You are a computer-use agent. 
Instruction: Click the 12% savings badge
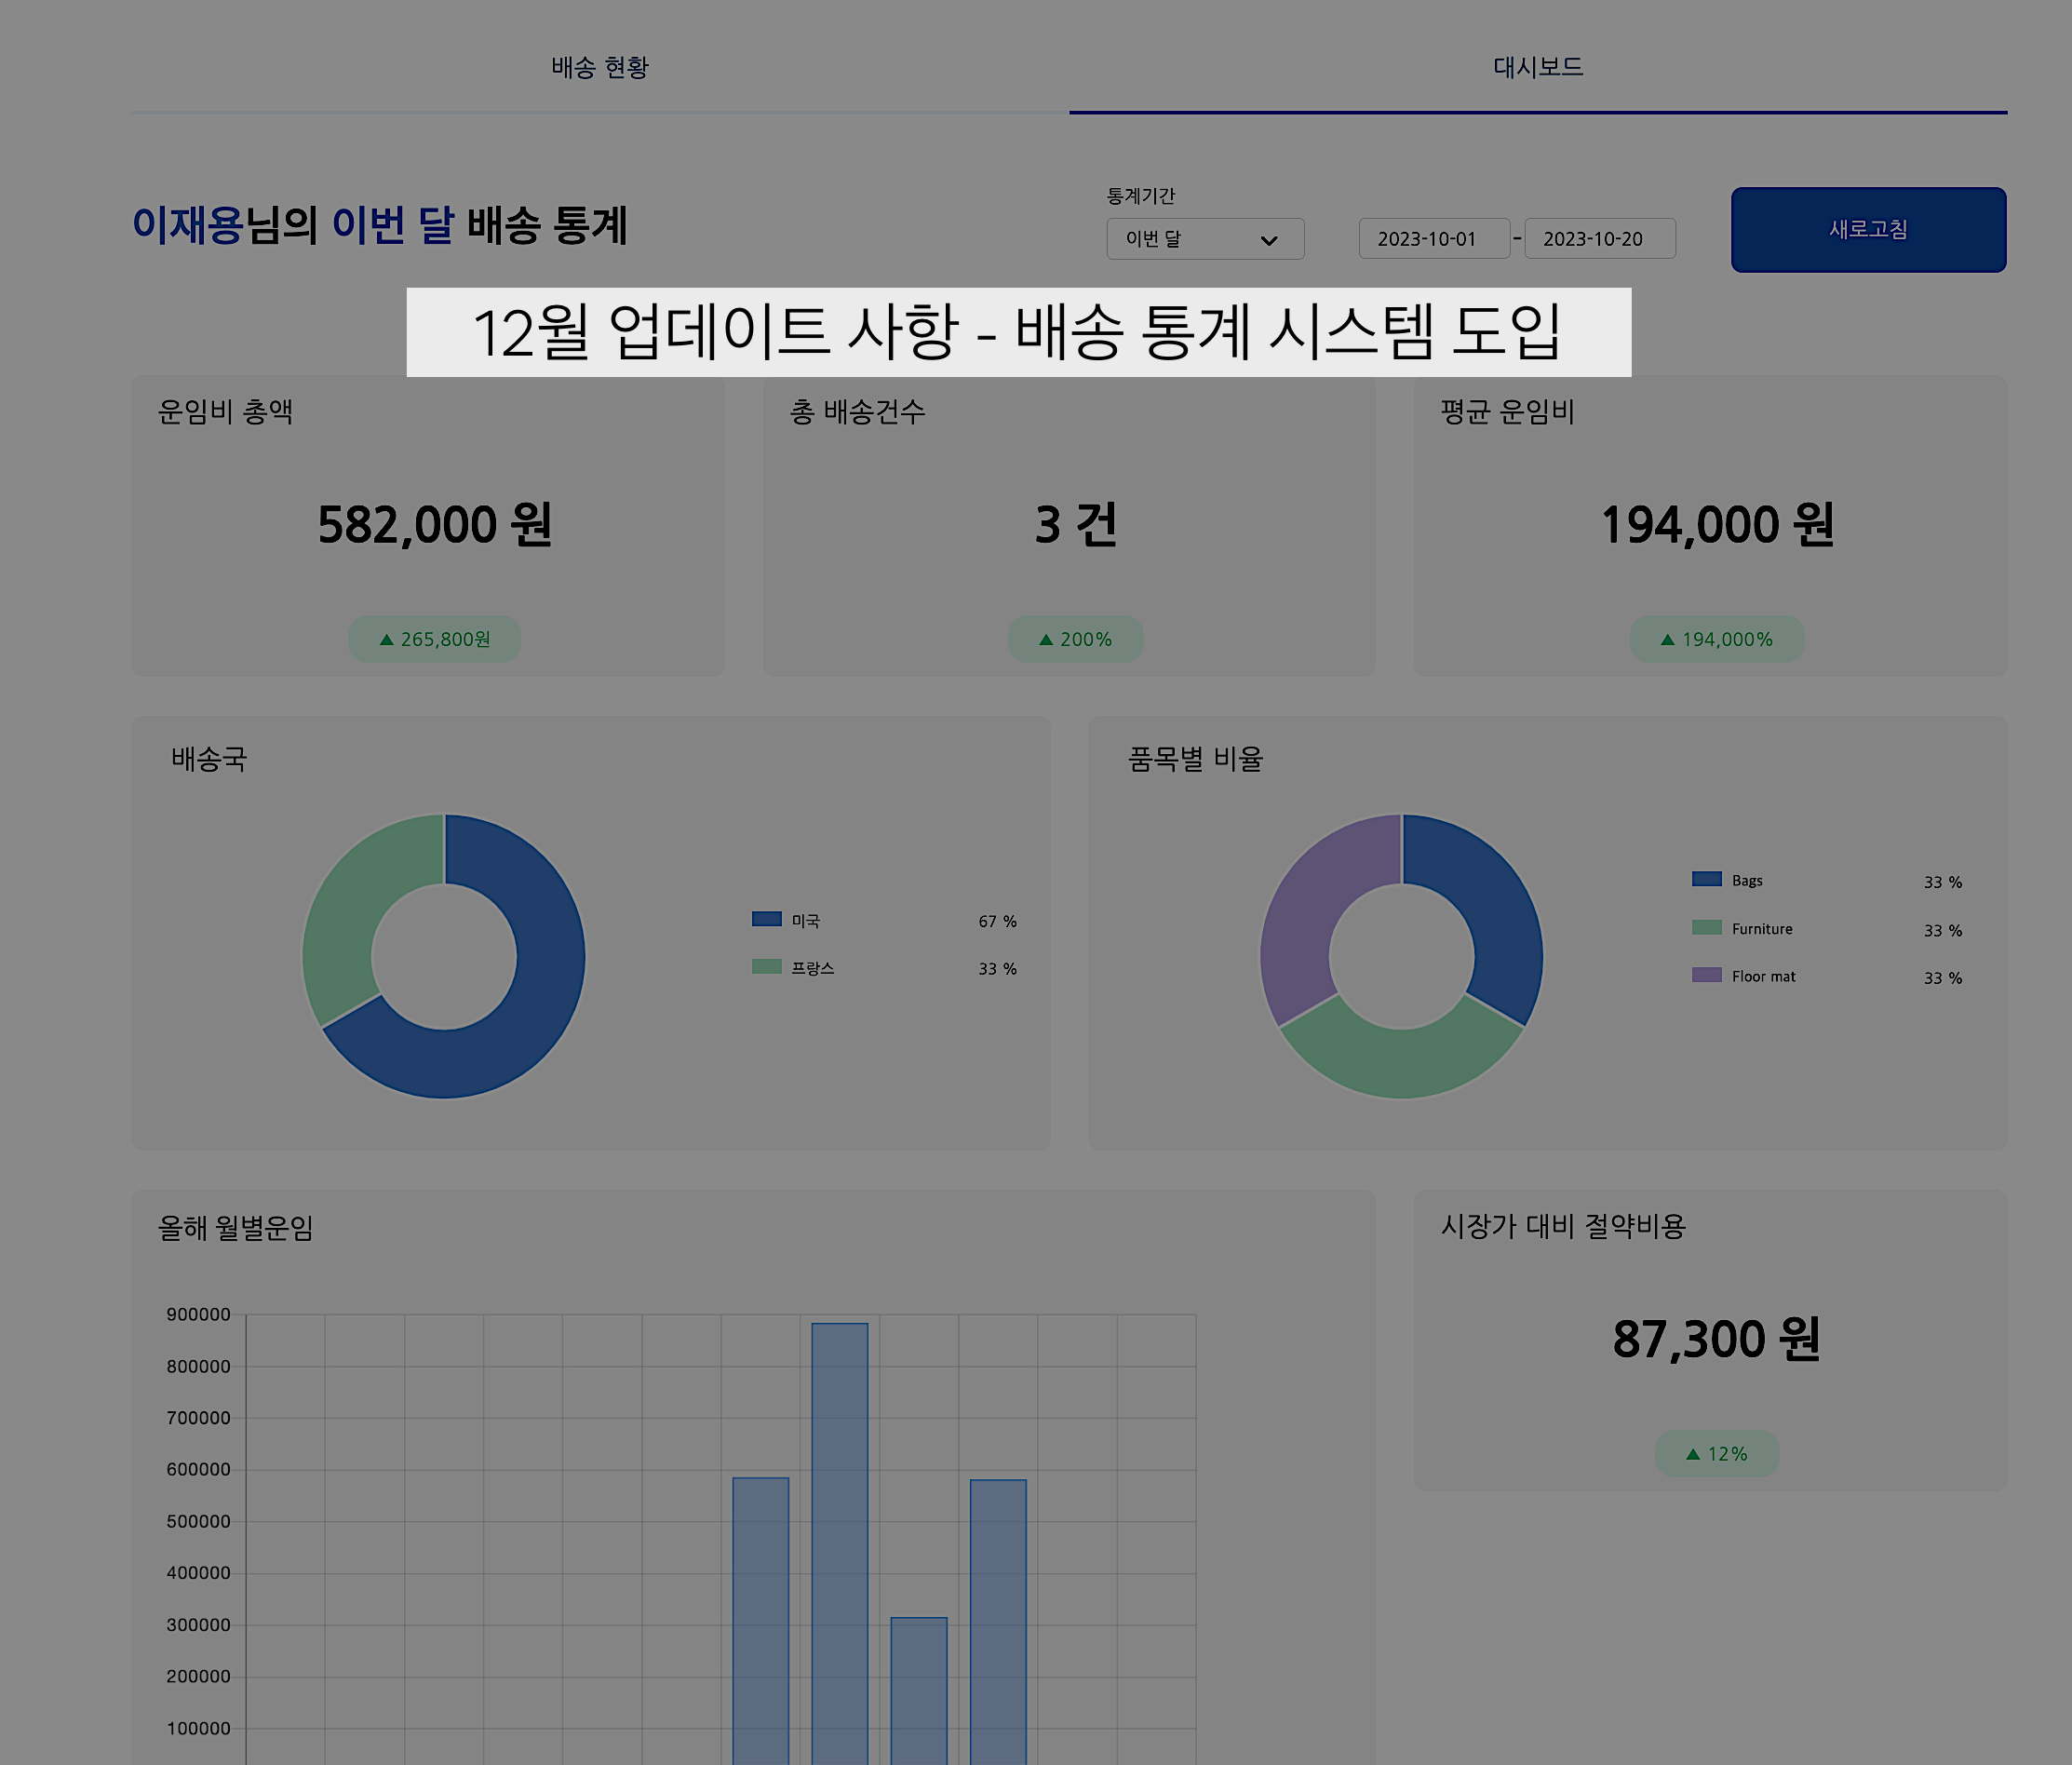1716,1453
